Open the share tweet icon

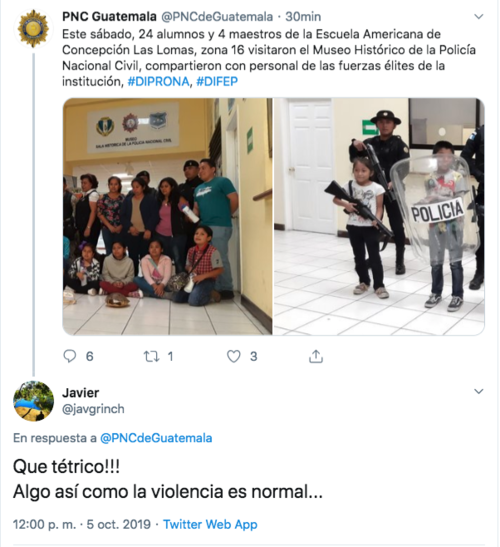pos(316,356)
